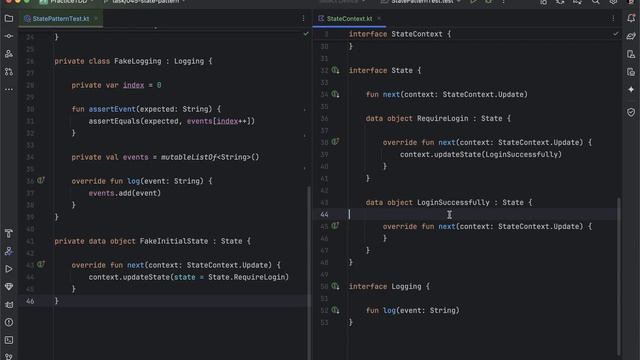
Task: Click LoginSuccessfully data object declaration
Action: [x=449, y=202]
